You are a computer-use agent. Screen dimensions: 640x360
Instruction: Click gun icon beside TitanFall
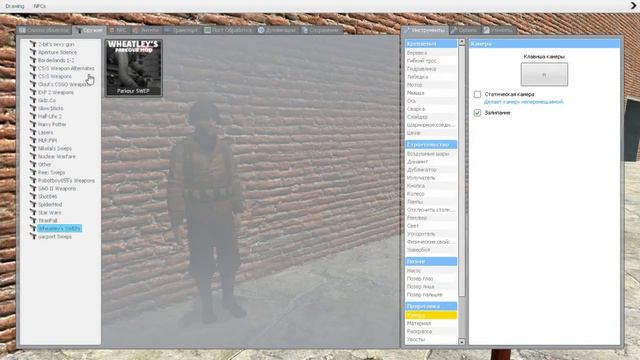tap(33, 220)
